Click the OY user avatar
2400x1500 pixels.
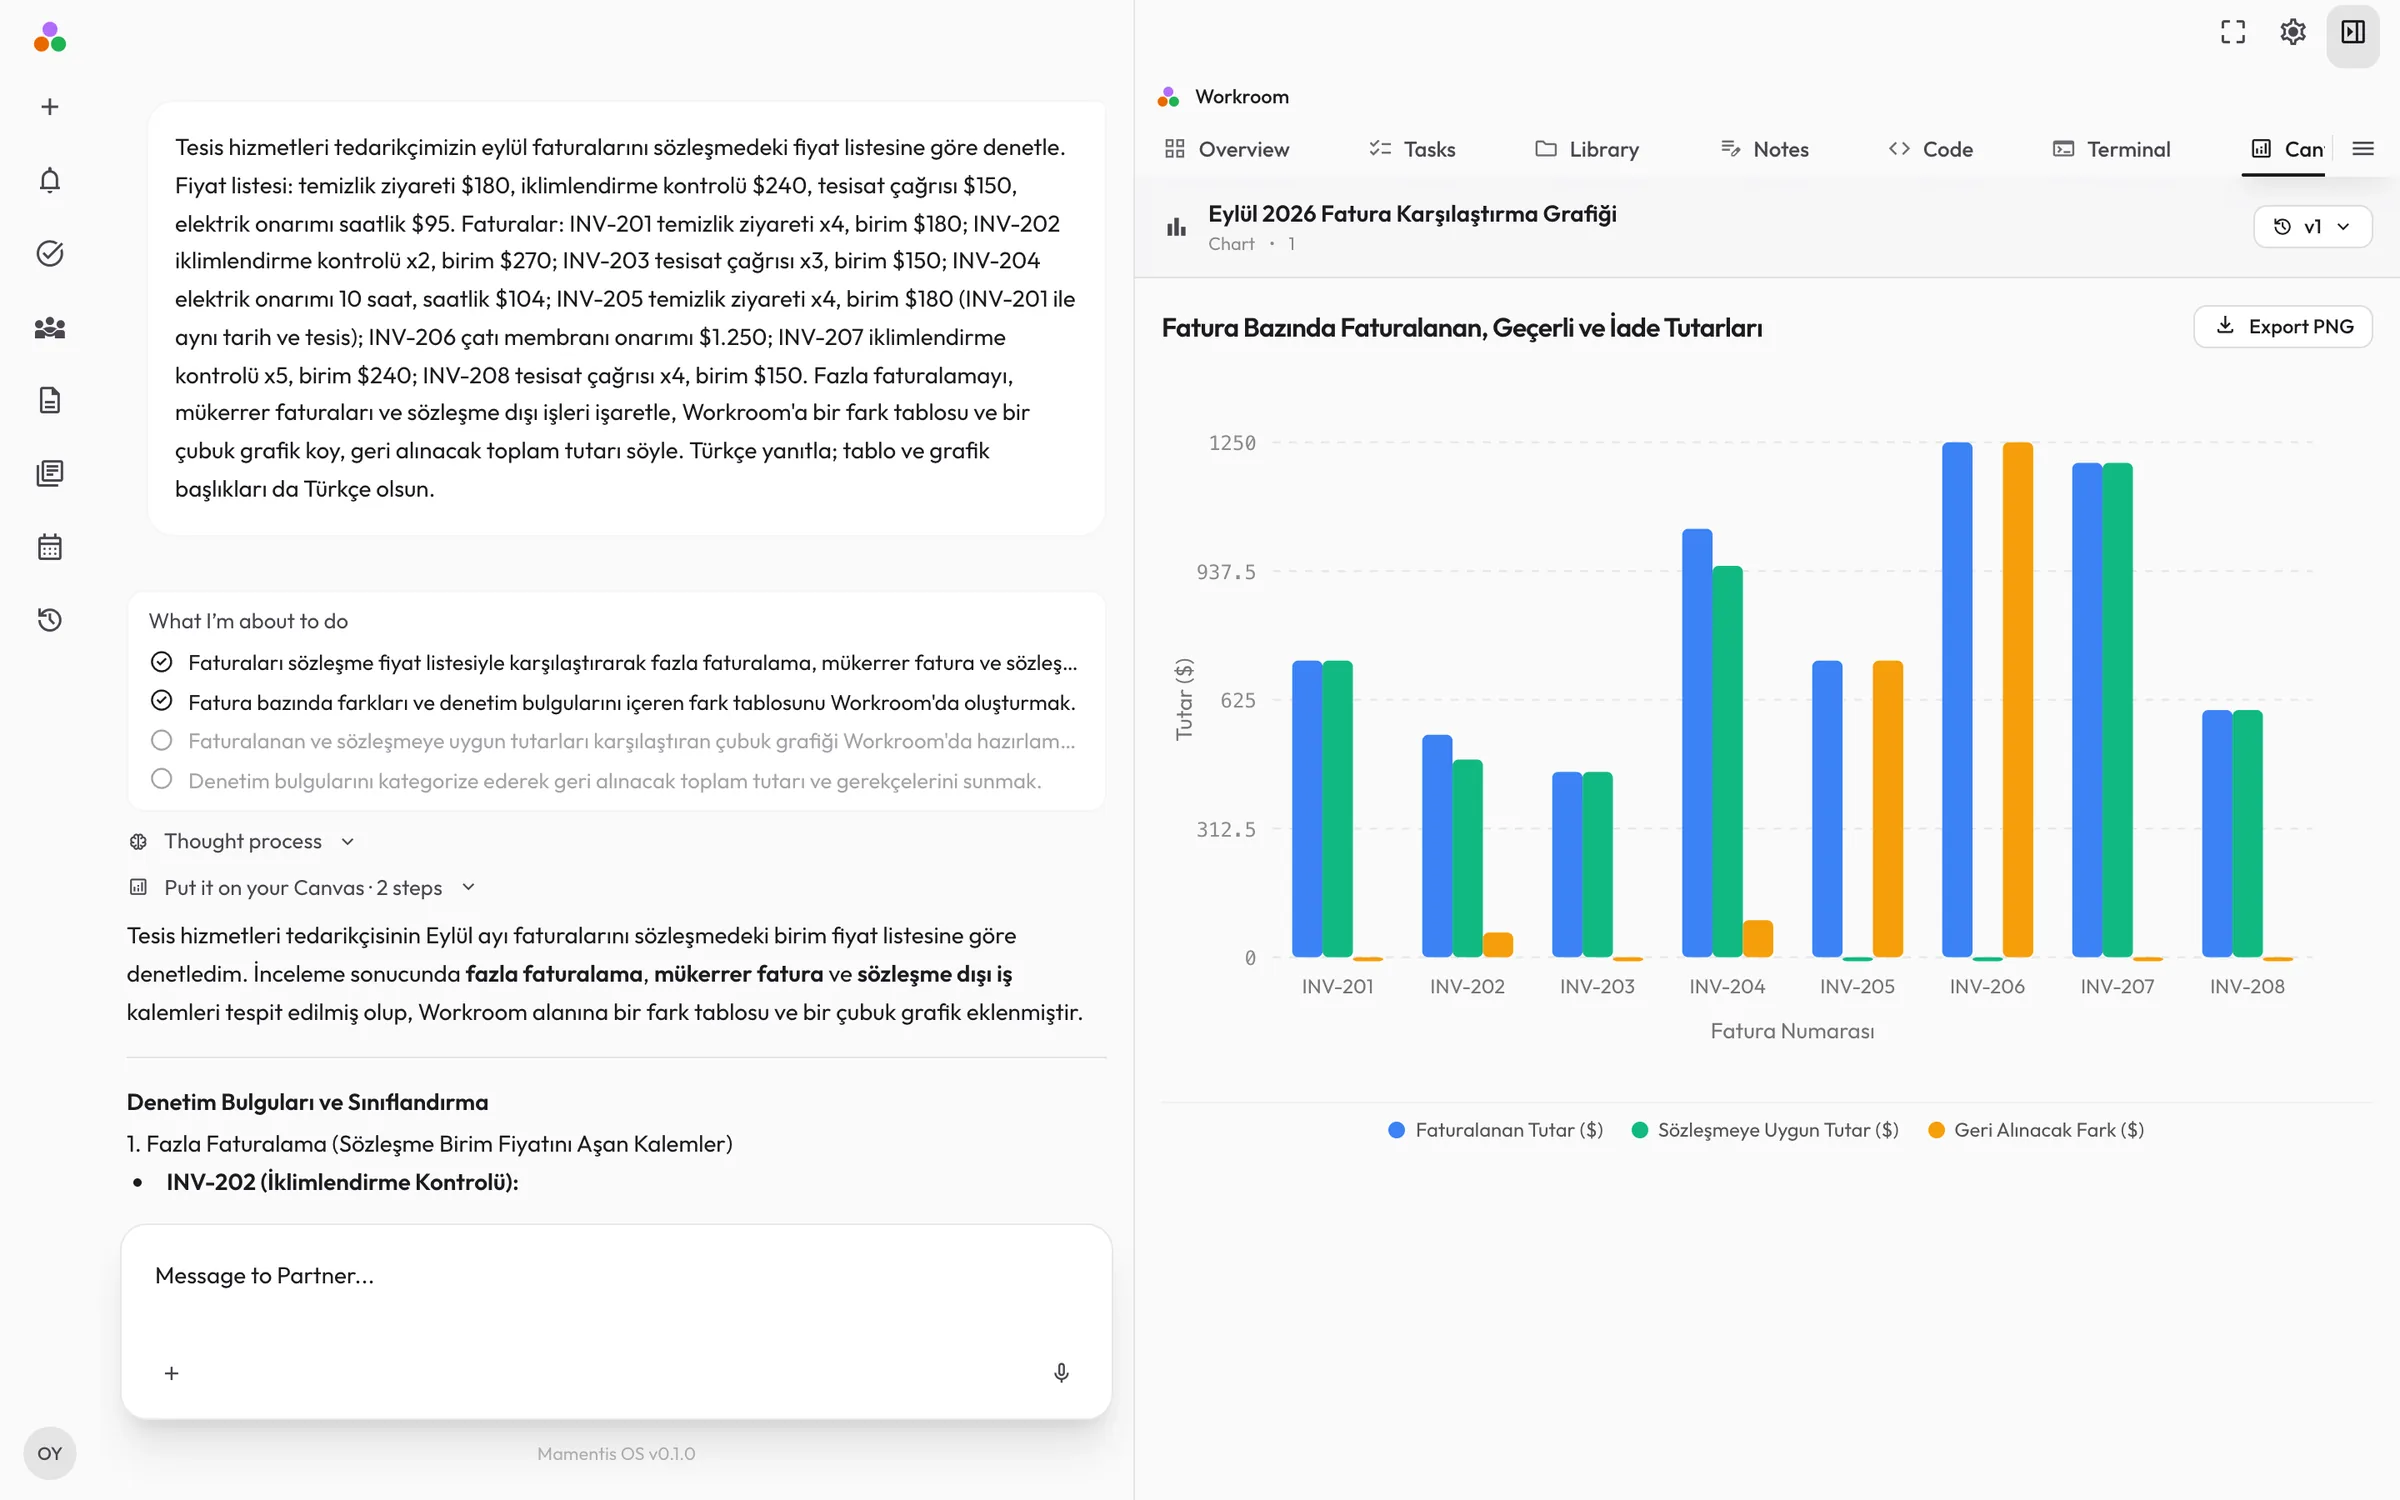tap(49, 1453)
